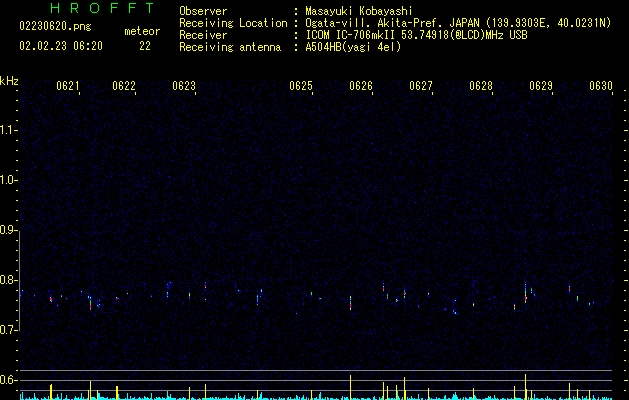Click the date stamp 02.02.23 06:20
Image resolution: width=629 pixels, height=400 pixels.
pos(61,46)
